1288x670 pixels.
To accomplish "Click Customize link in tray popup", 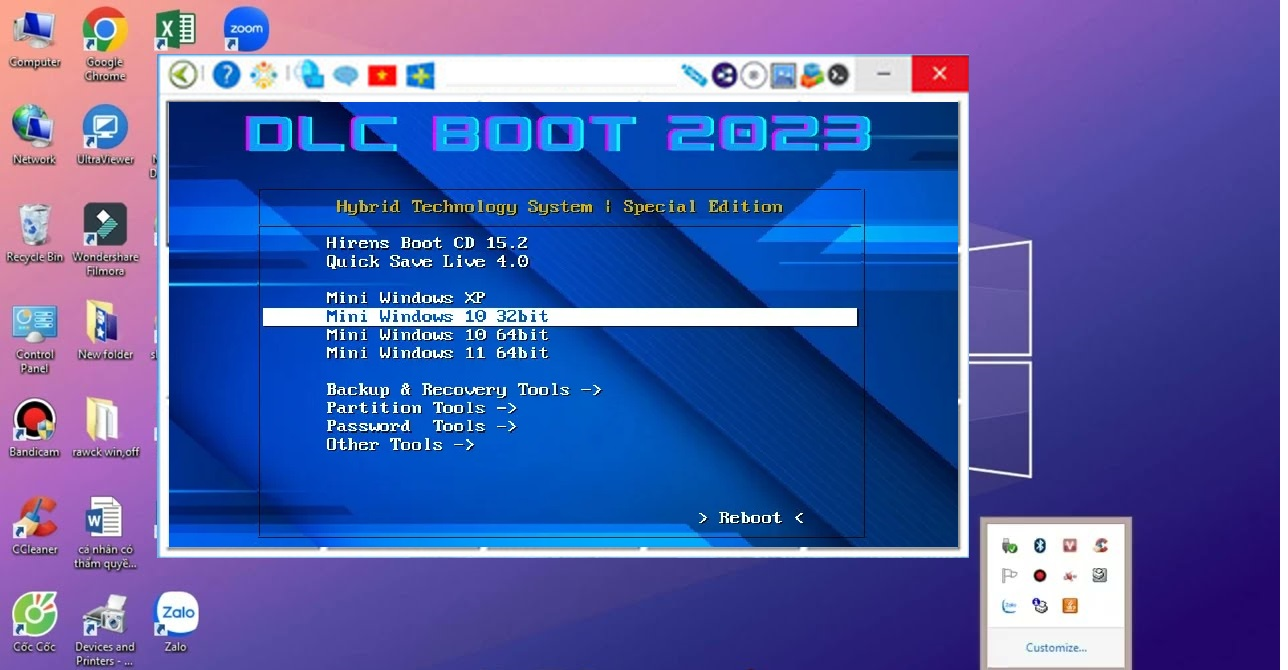I will [x=1056, y=648].
